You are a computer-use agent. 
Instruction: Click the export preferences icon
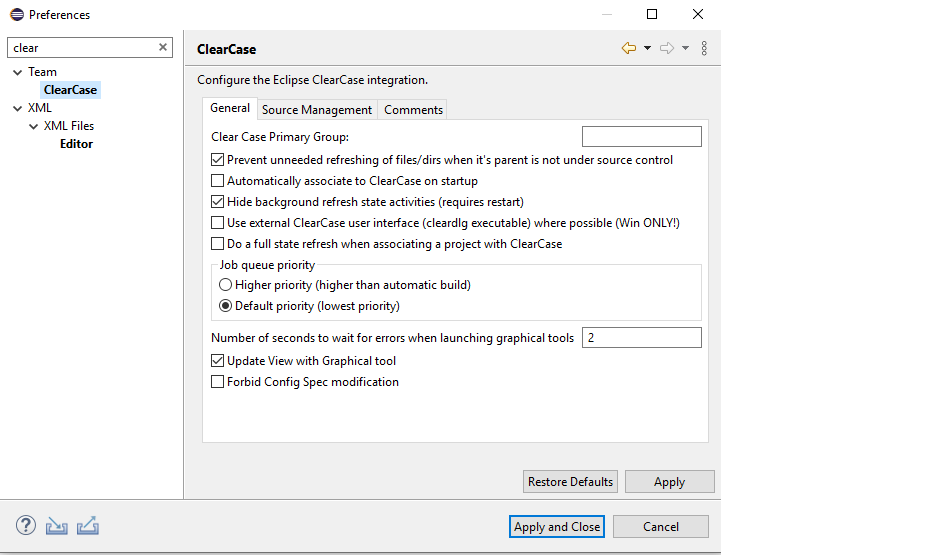point(88,526)
